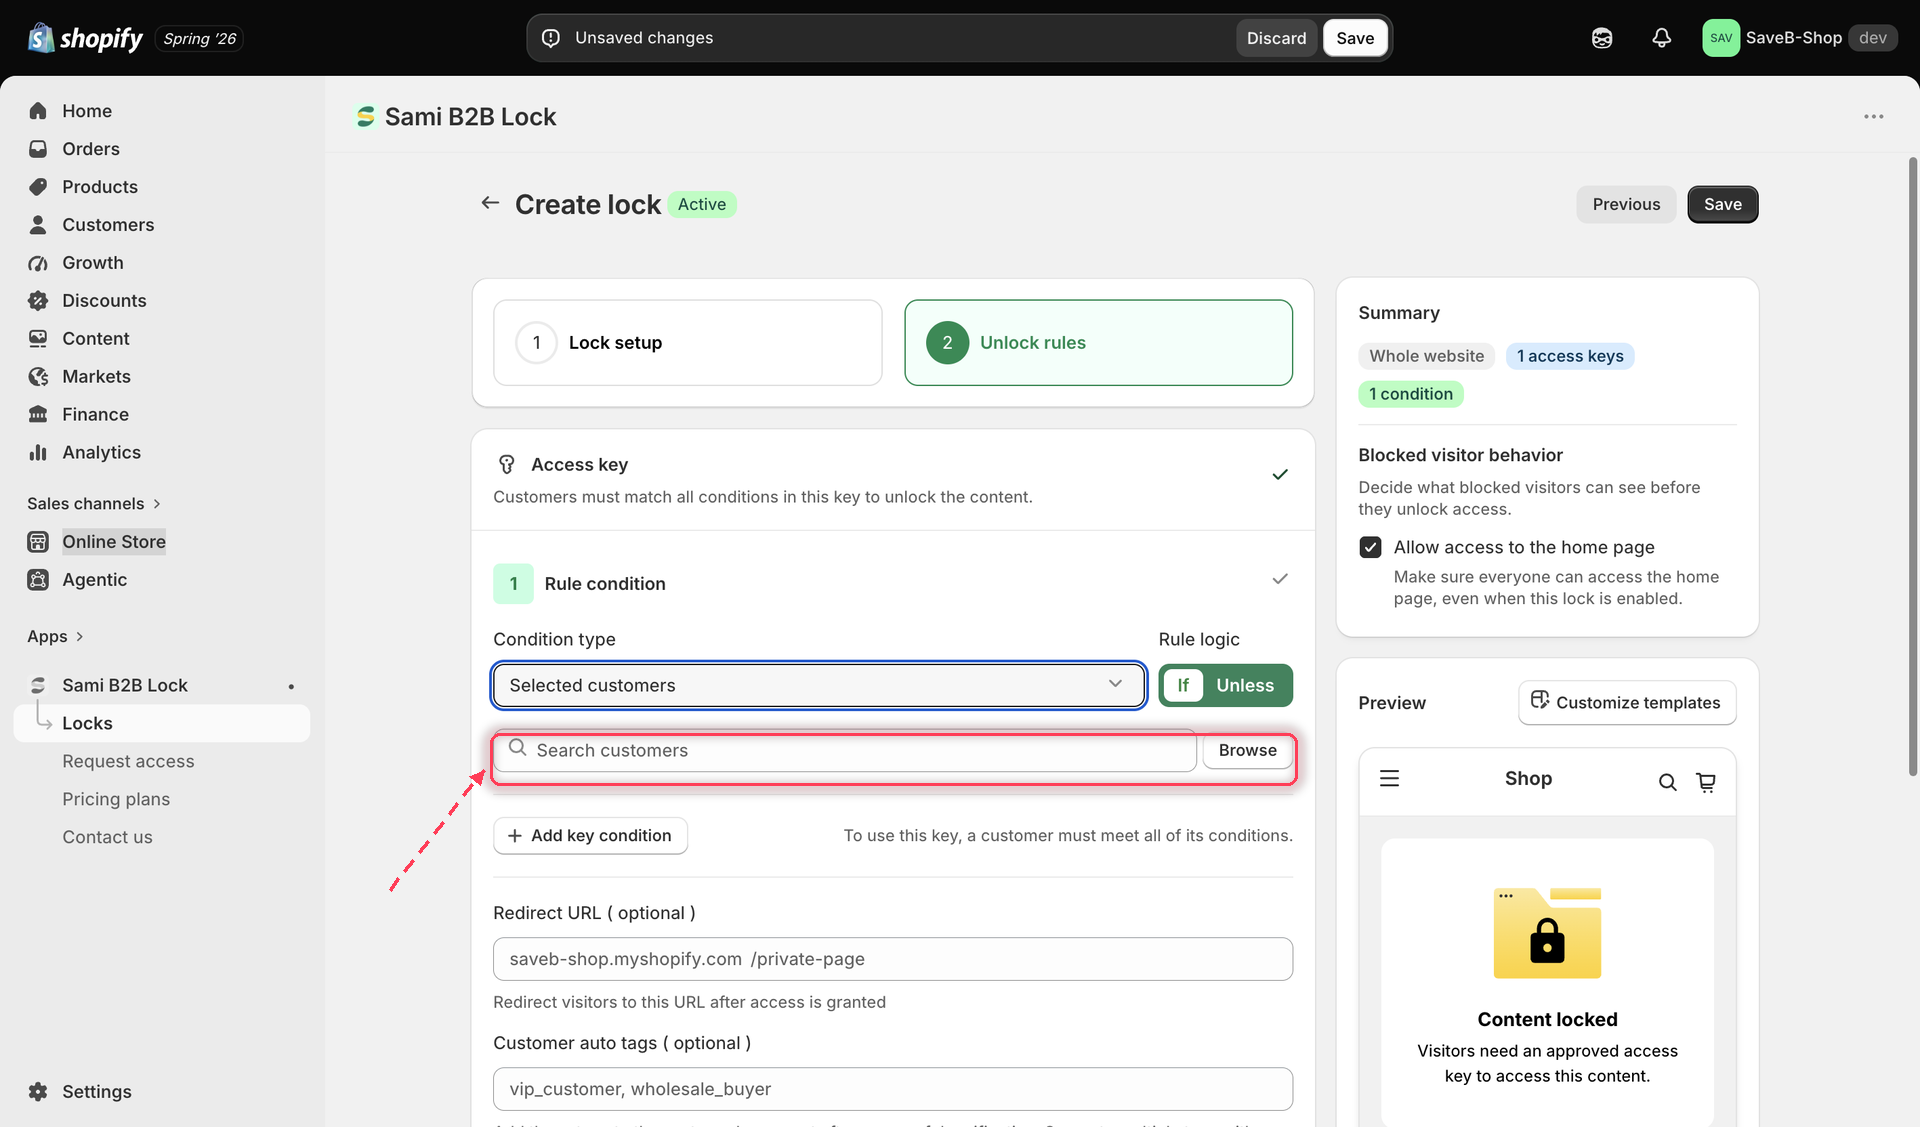Open the Sidekick assistant icon

[1602, 38]
